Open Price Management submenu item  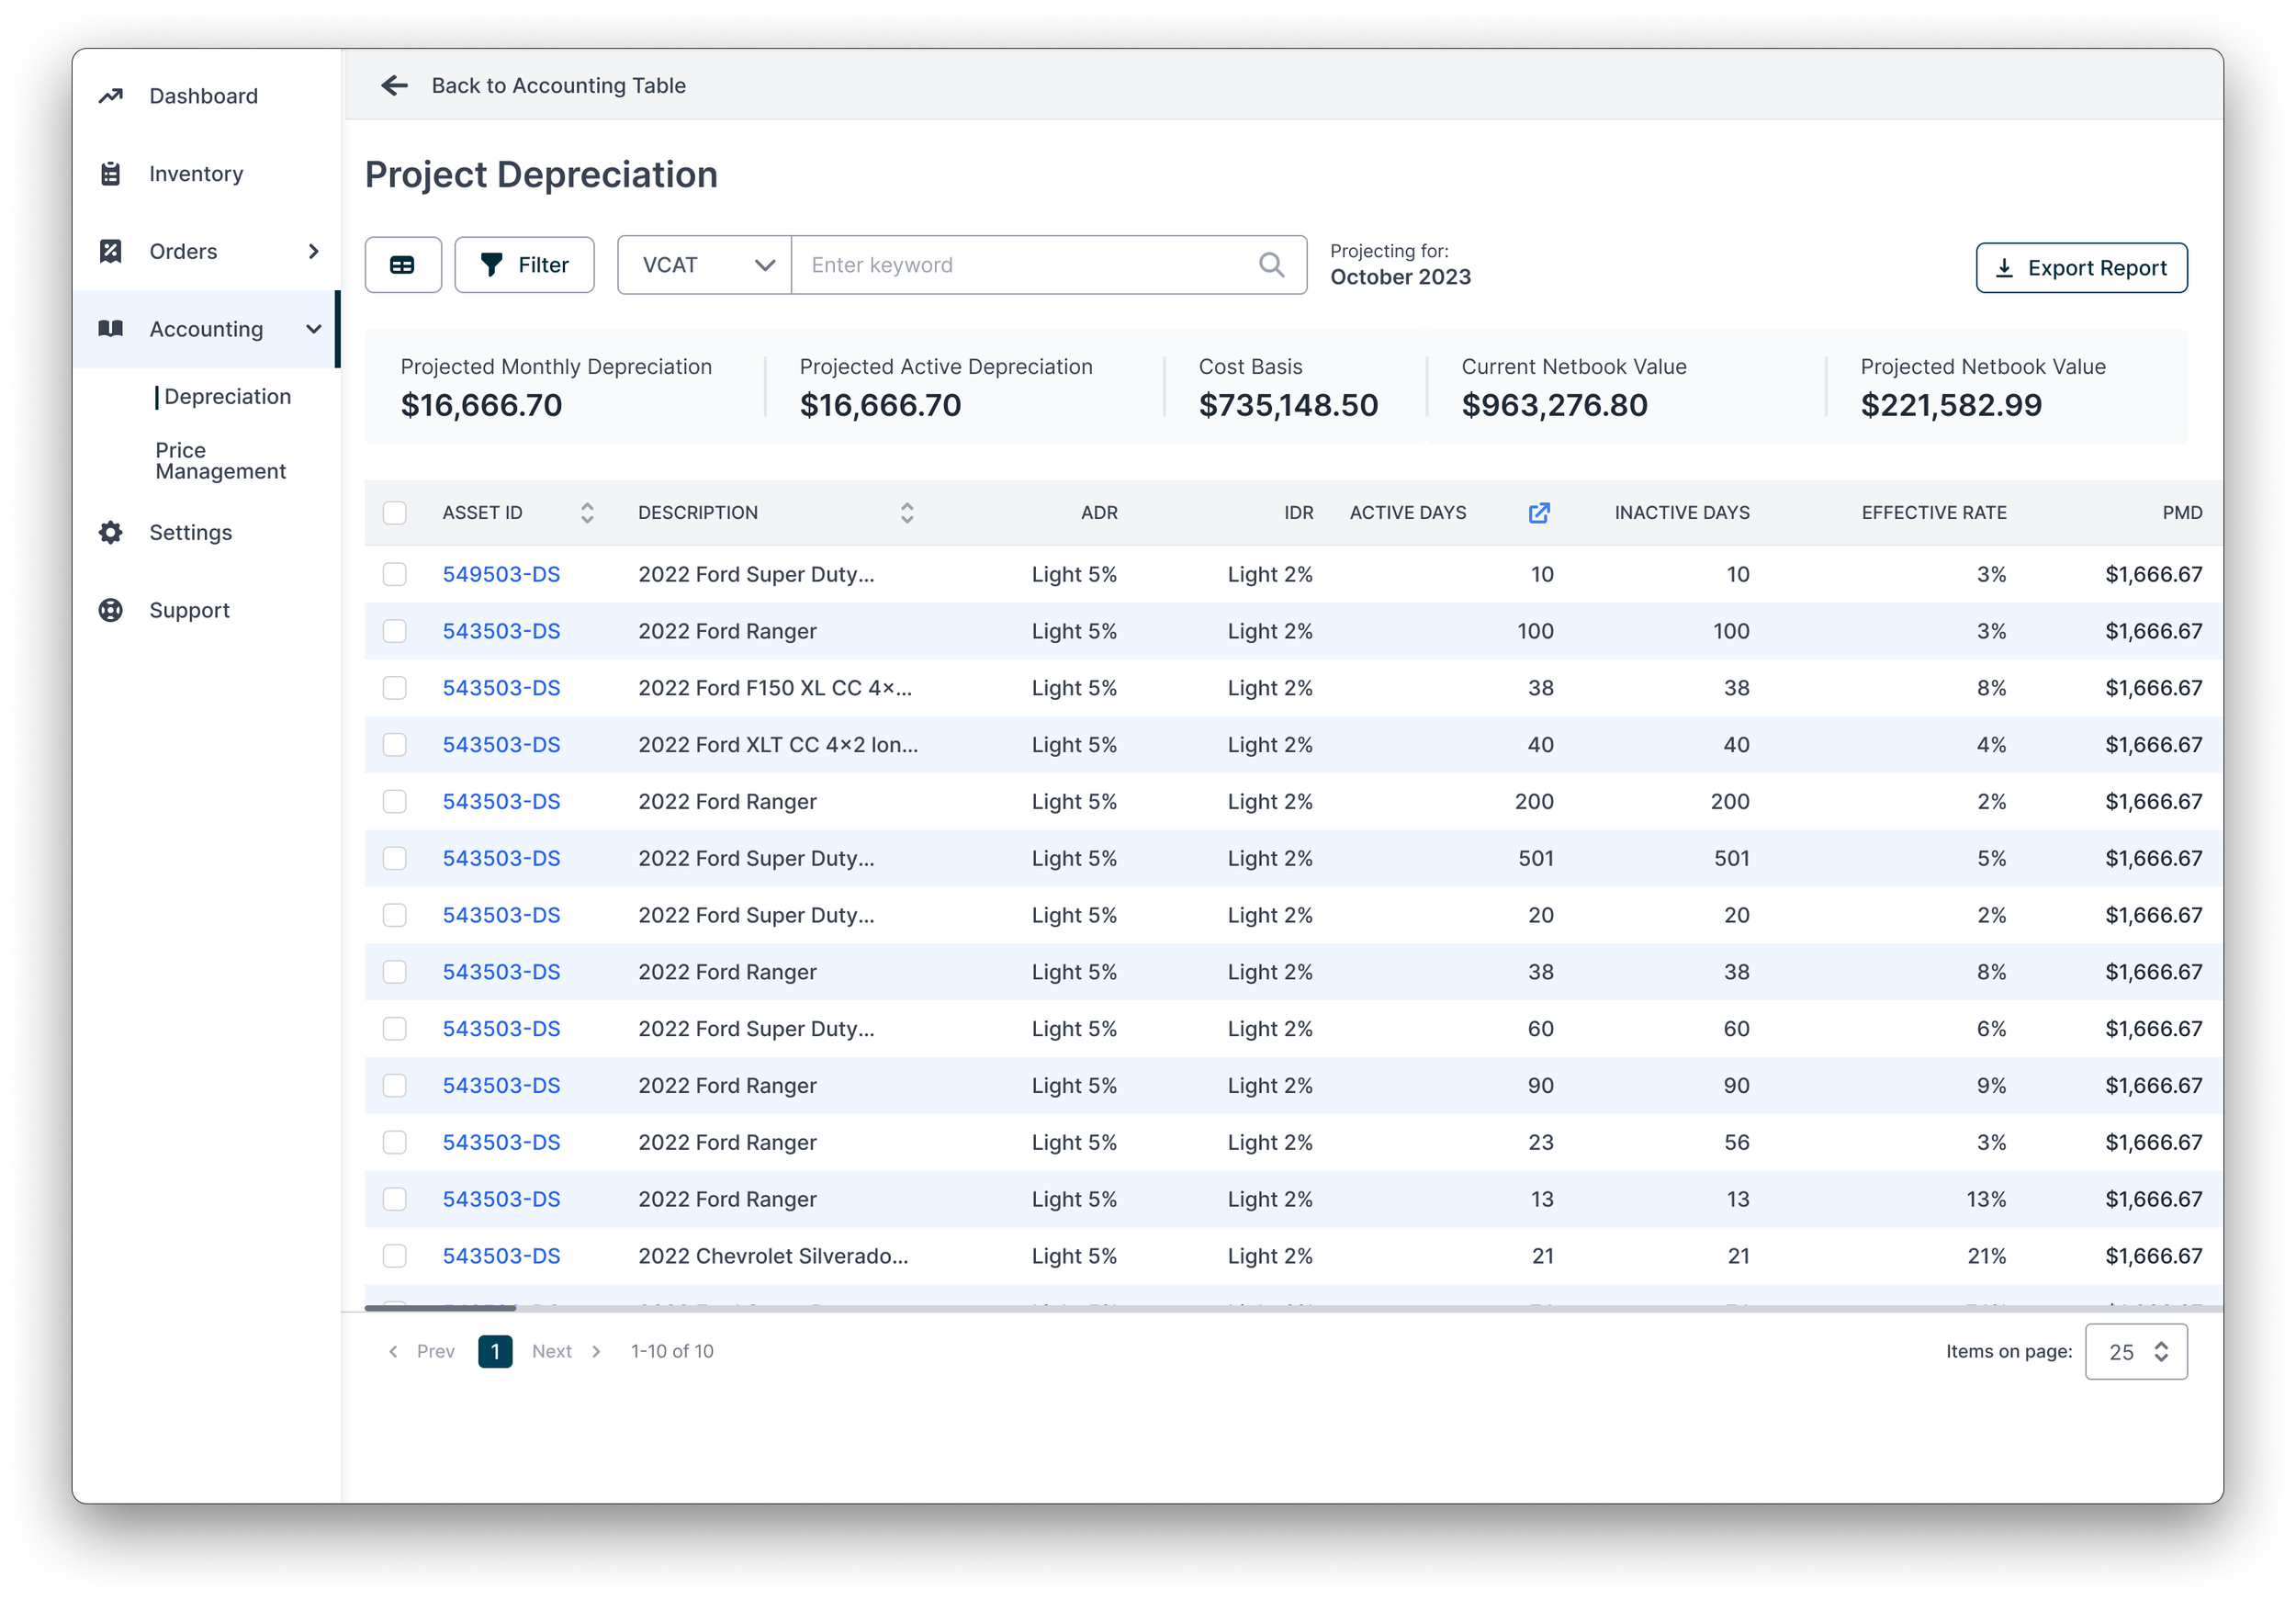[x=220, y=461]
